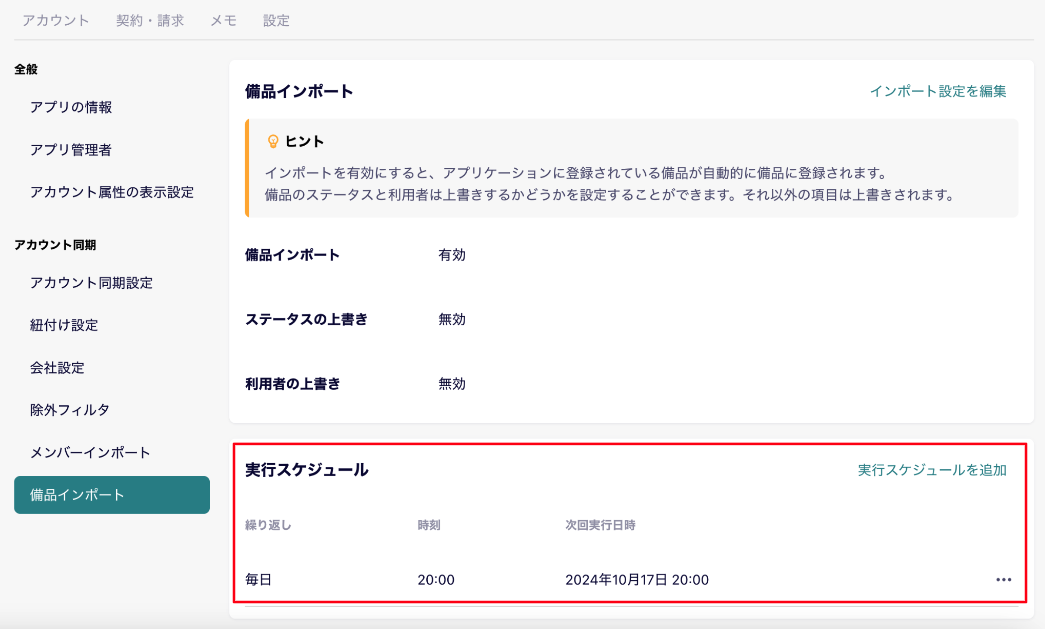This screenshot has height=629, width=1045.
Task: Go to the メモ tab
Action: (223, 20)
